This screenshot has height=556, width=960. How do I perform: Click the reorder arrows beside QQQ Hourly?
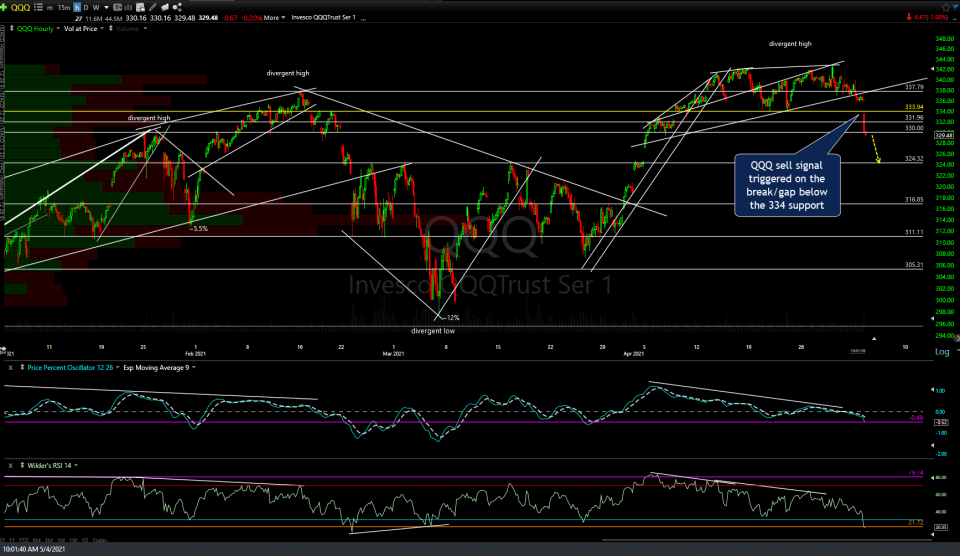(x=12, y=28)
